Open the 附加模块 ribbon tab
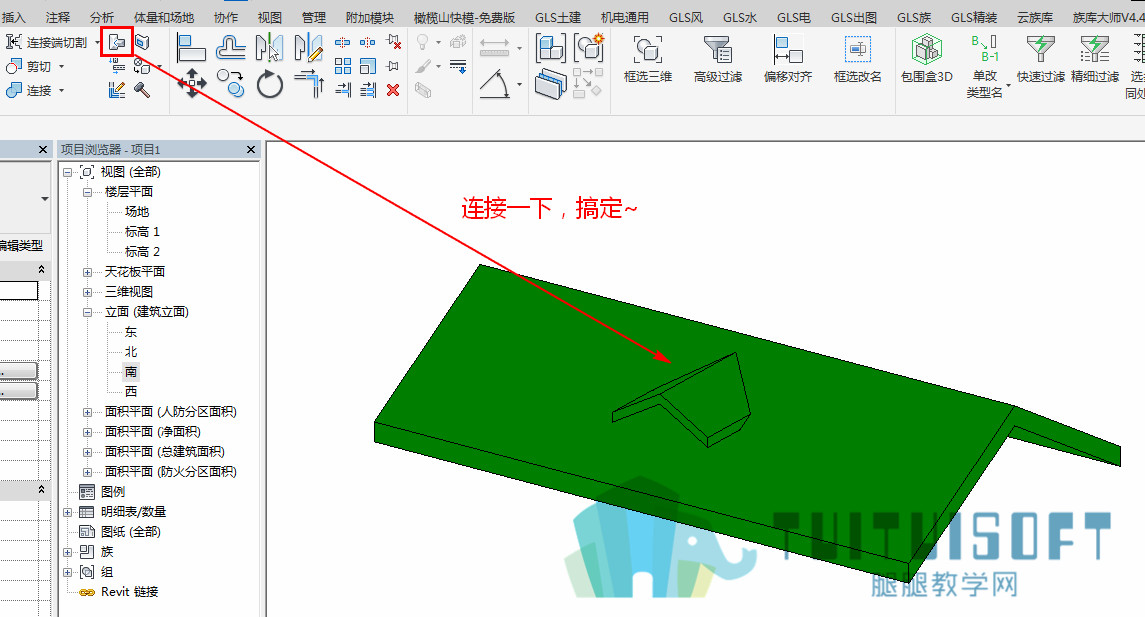Screen dimensions: 1145x617 click(x=369, y=18)
